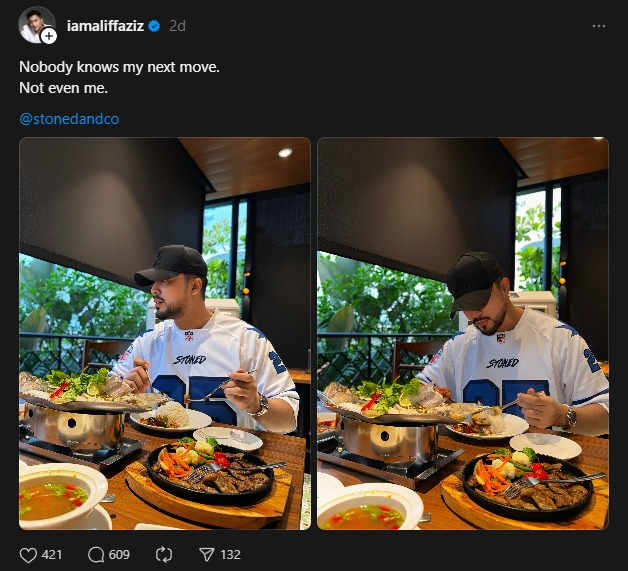The width and height of the screenshot is (628, 571).
Task: Open the right photo of the post
Action: (463, 333)
